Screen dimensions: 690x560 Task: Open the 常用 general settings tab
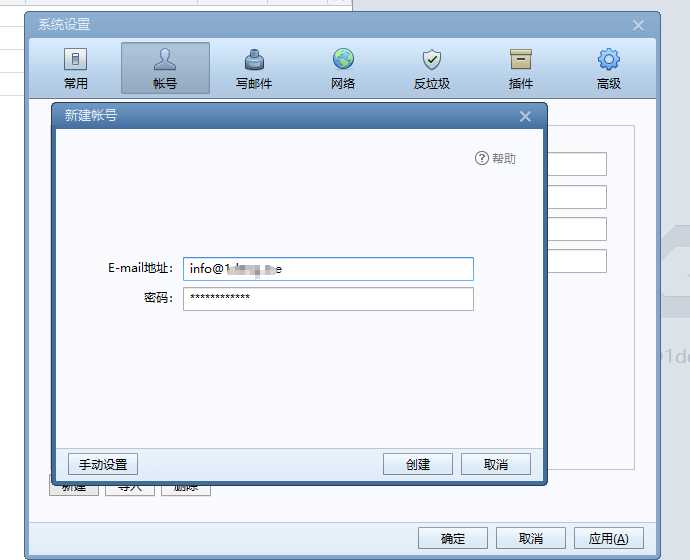76,69
